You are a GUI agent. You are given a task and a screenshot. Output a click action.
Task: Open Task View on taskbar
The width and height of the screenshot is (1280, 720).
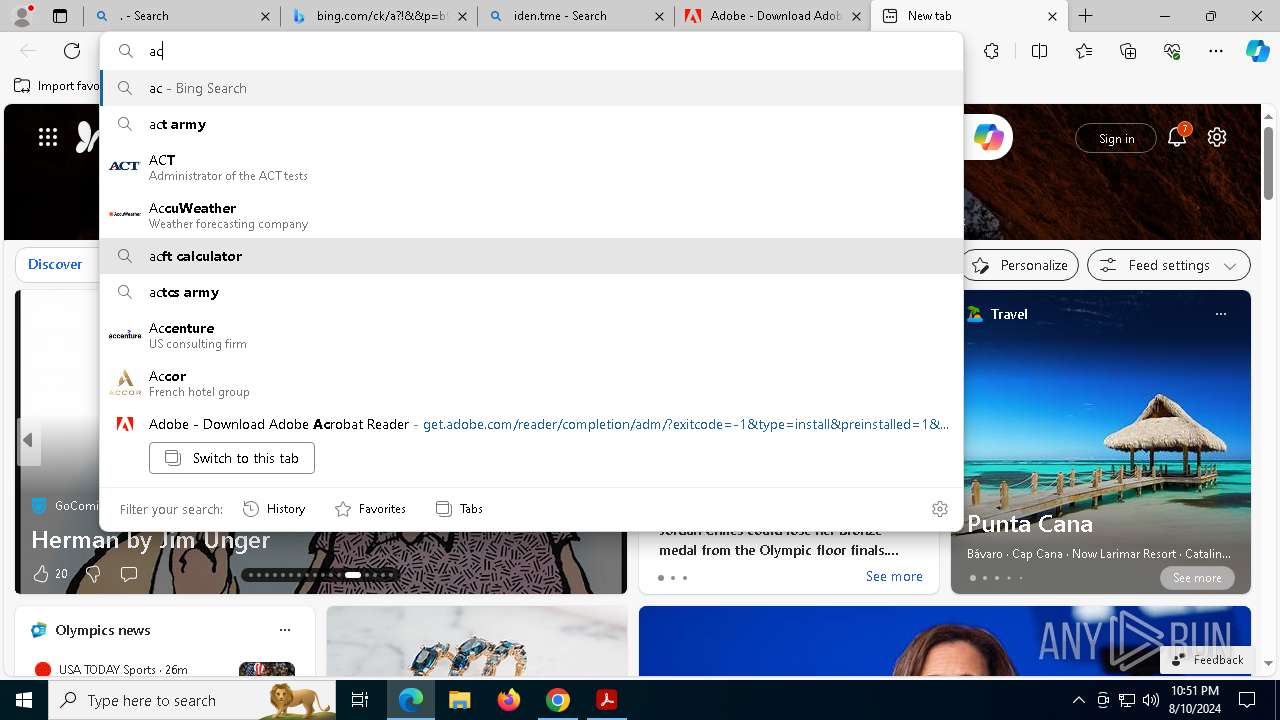coord(360,700)
